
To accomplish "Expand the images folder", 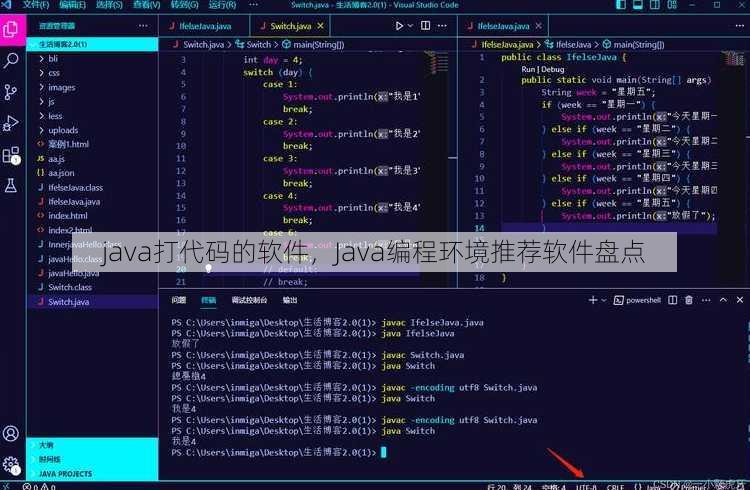I will 92,88.
